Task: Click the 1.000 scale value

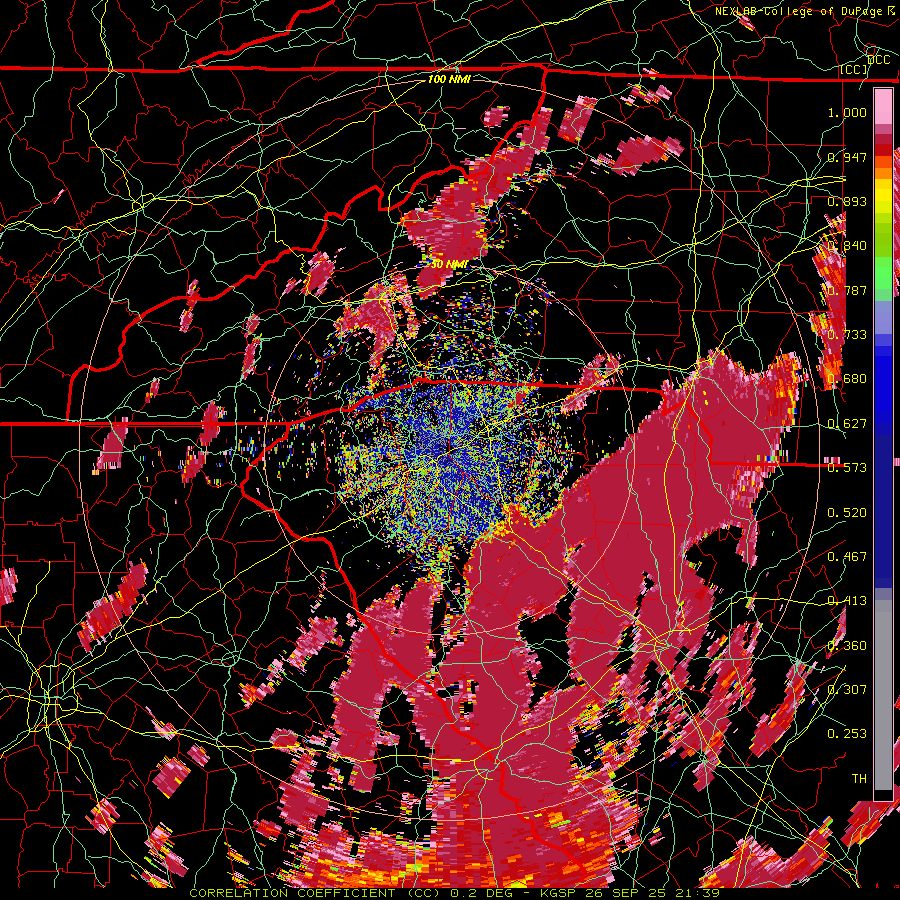Action: click(x=847, y=112)
